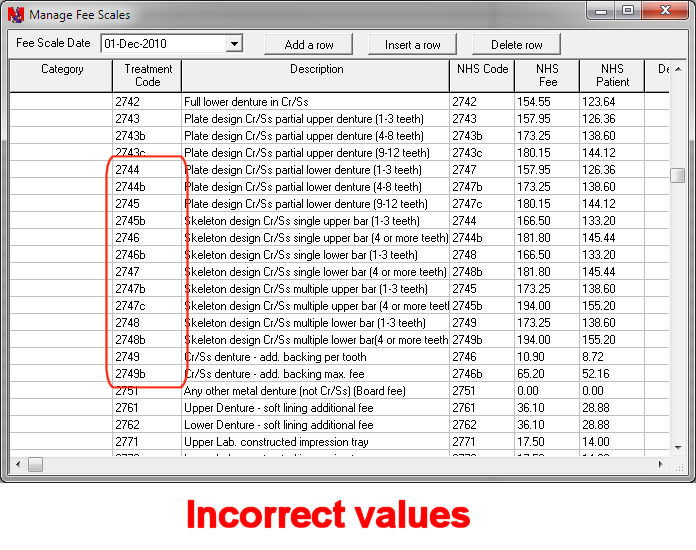The image size is (696, 550).
Task: Select treatment code cell 2749b
Action: click(147, 374)
